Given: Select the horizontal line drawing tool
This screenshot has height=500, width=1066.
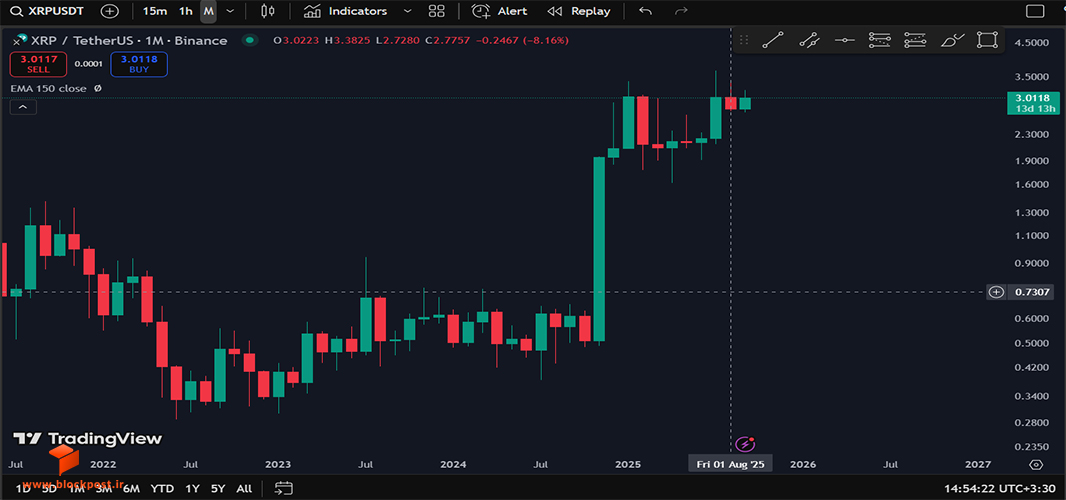Looking at the screenshot, I should [844, 40].
